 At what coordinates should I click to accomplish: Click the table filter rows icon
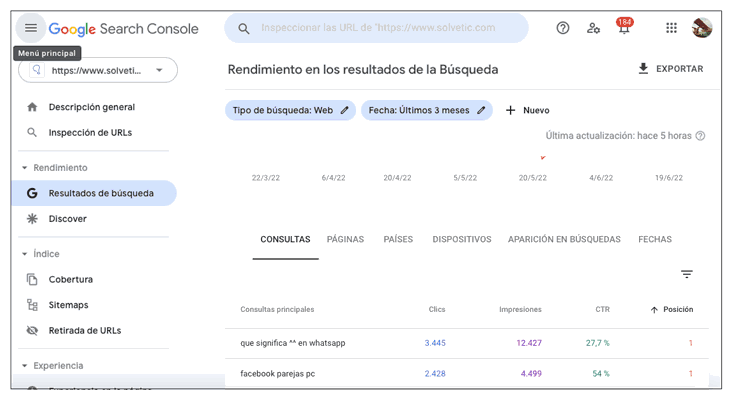[x=687, y=274]
